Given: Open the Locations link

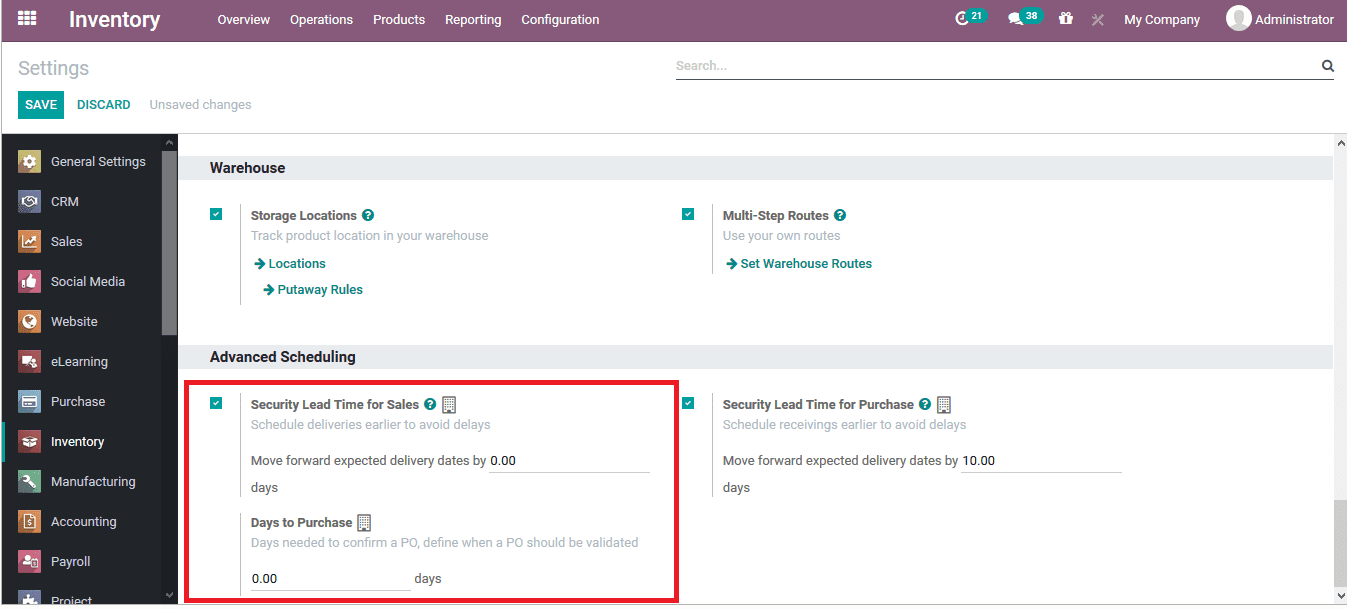Looking at the screenshot, I should [x=290, y=264].
